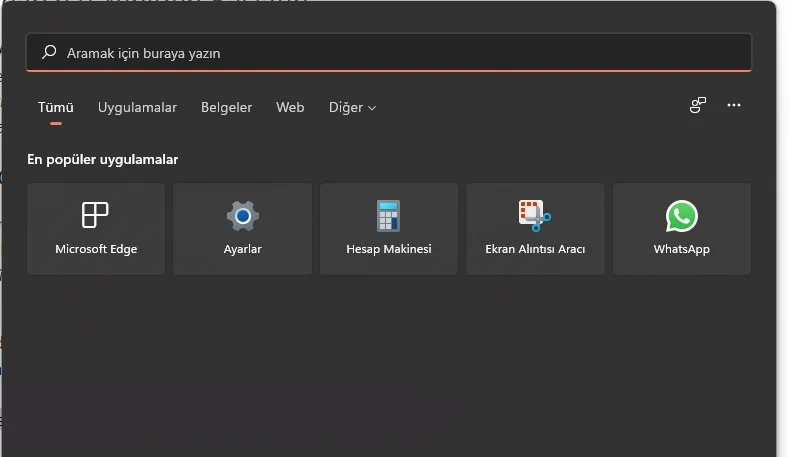Click the chevron arrow next to Diğer
Image resolution: width=790 pixels, height=457 pixels.
pyautogui.click(x=372, y=108)
